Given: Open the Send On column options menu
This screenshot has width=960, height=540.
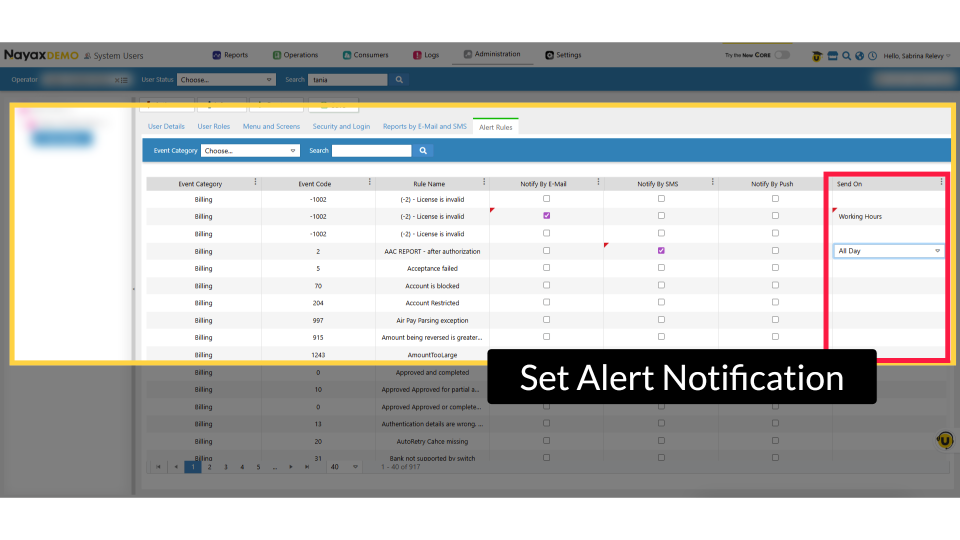Looking at the screenshot, I should 941,183.
